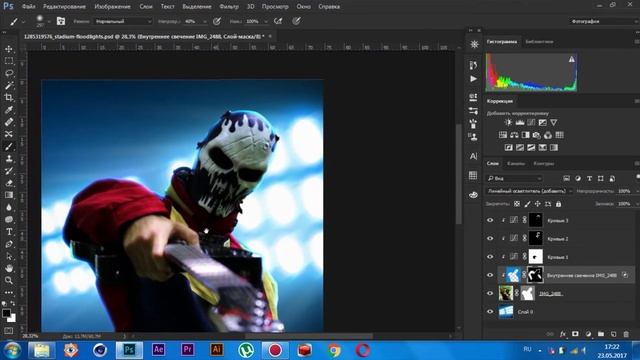
Task: Open Actions panel play icon
Action: coord(473,79)
